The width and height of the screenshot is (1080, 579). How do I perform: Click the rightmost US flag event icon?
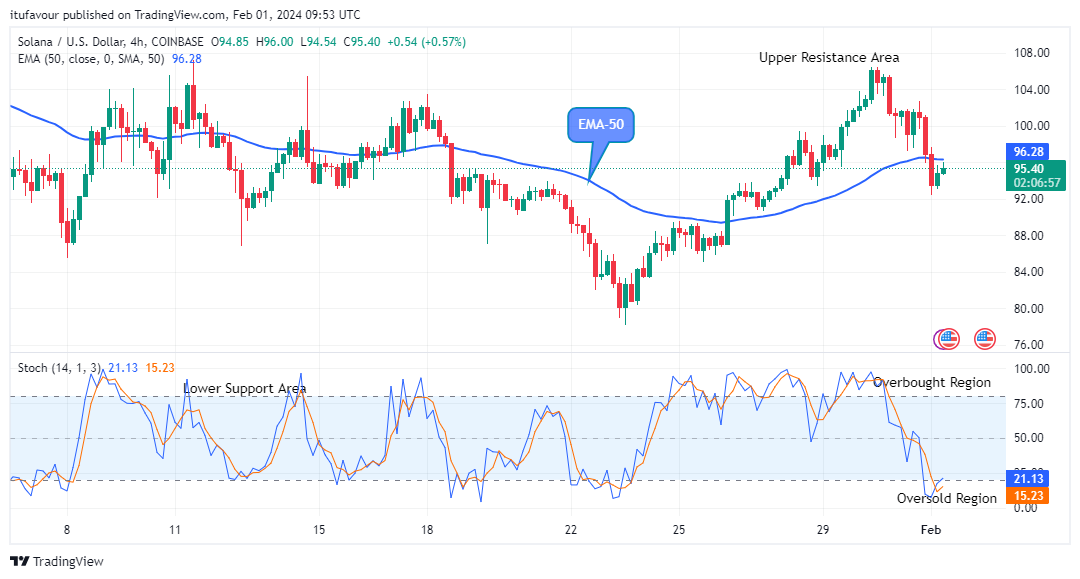(x=984, y=339)
